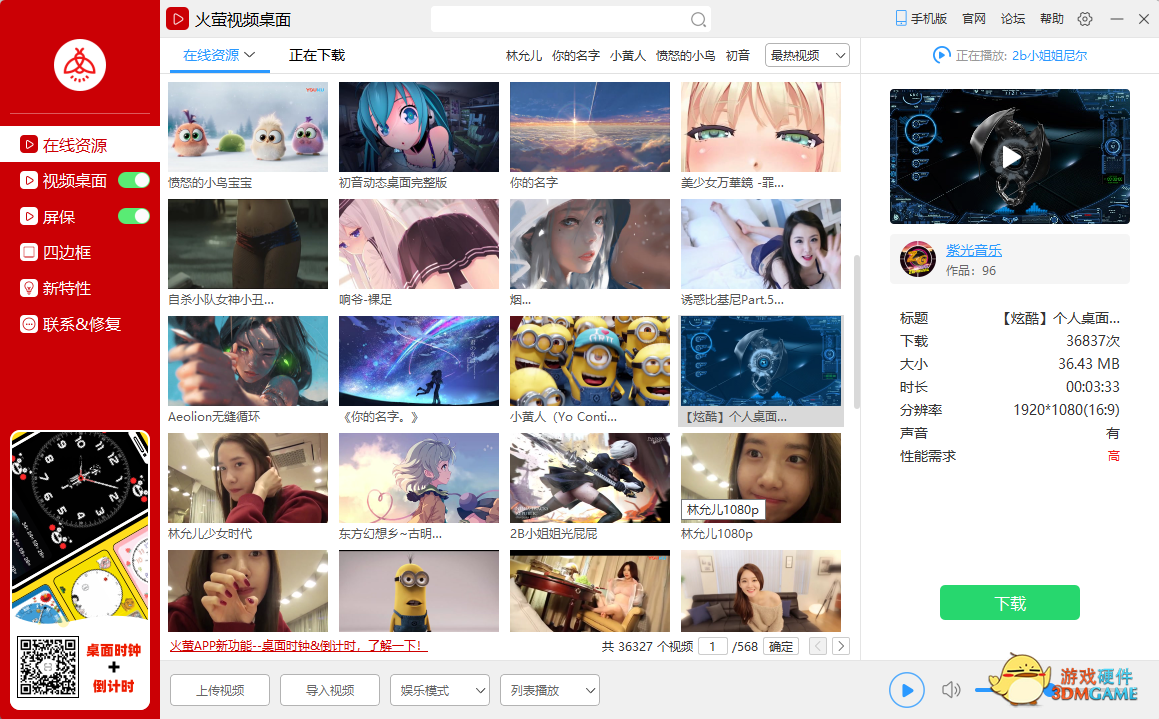
Task: Open 论坛 in the title bar
Action: [1013, 18]
